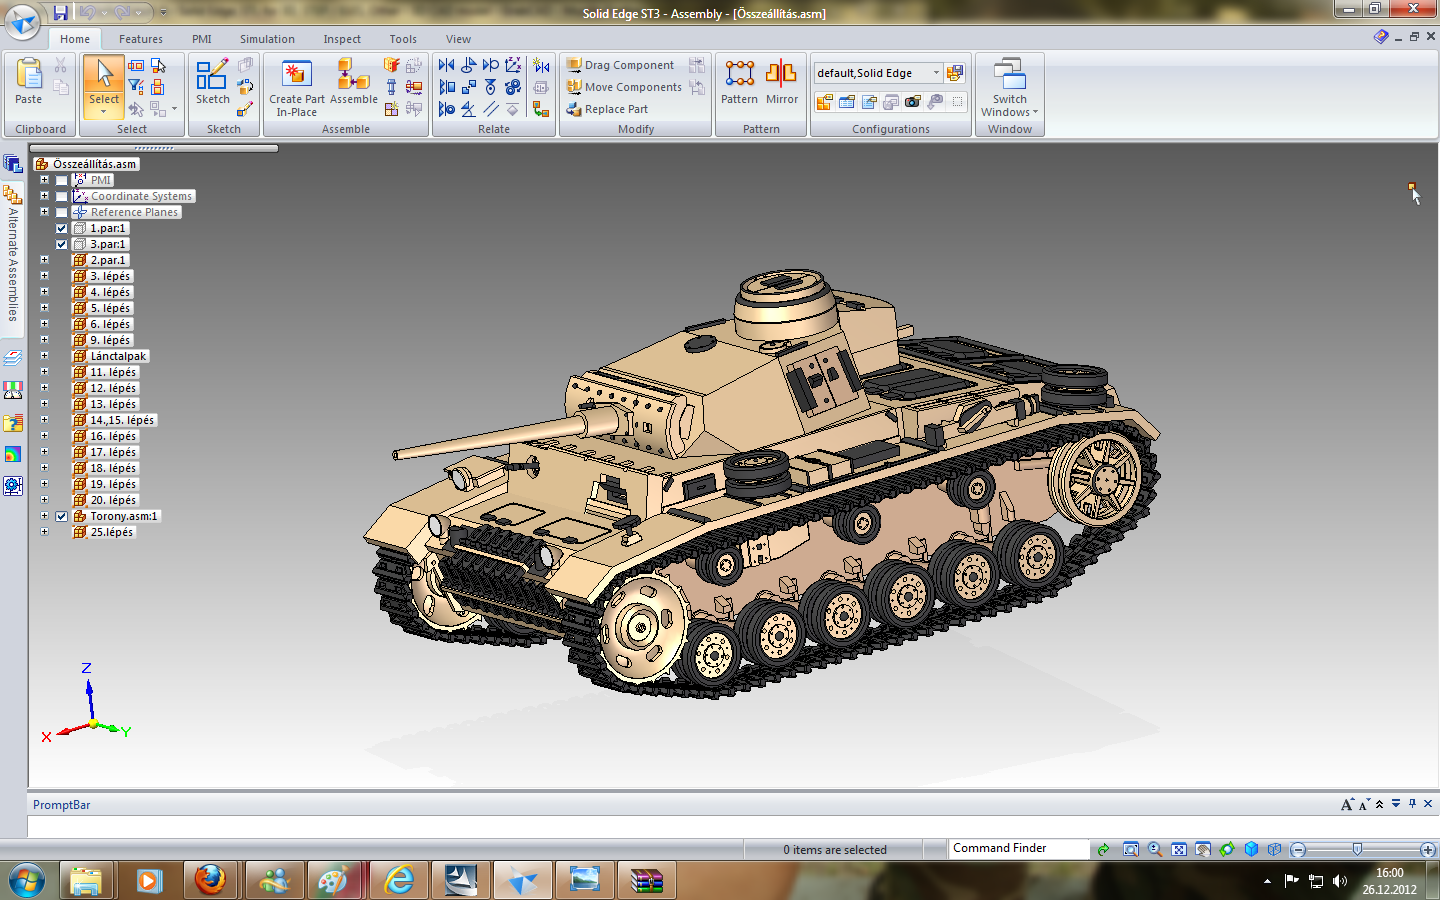
Task: Click the Replace Part icon
Action: (574, 109)
